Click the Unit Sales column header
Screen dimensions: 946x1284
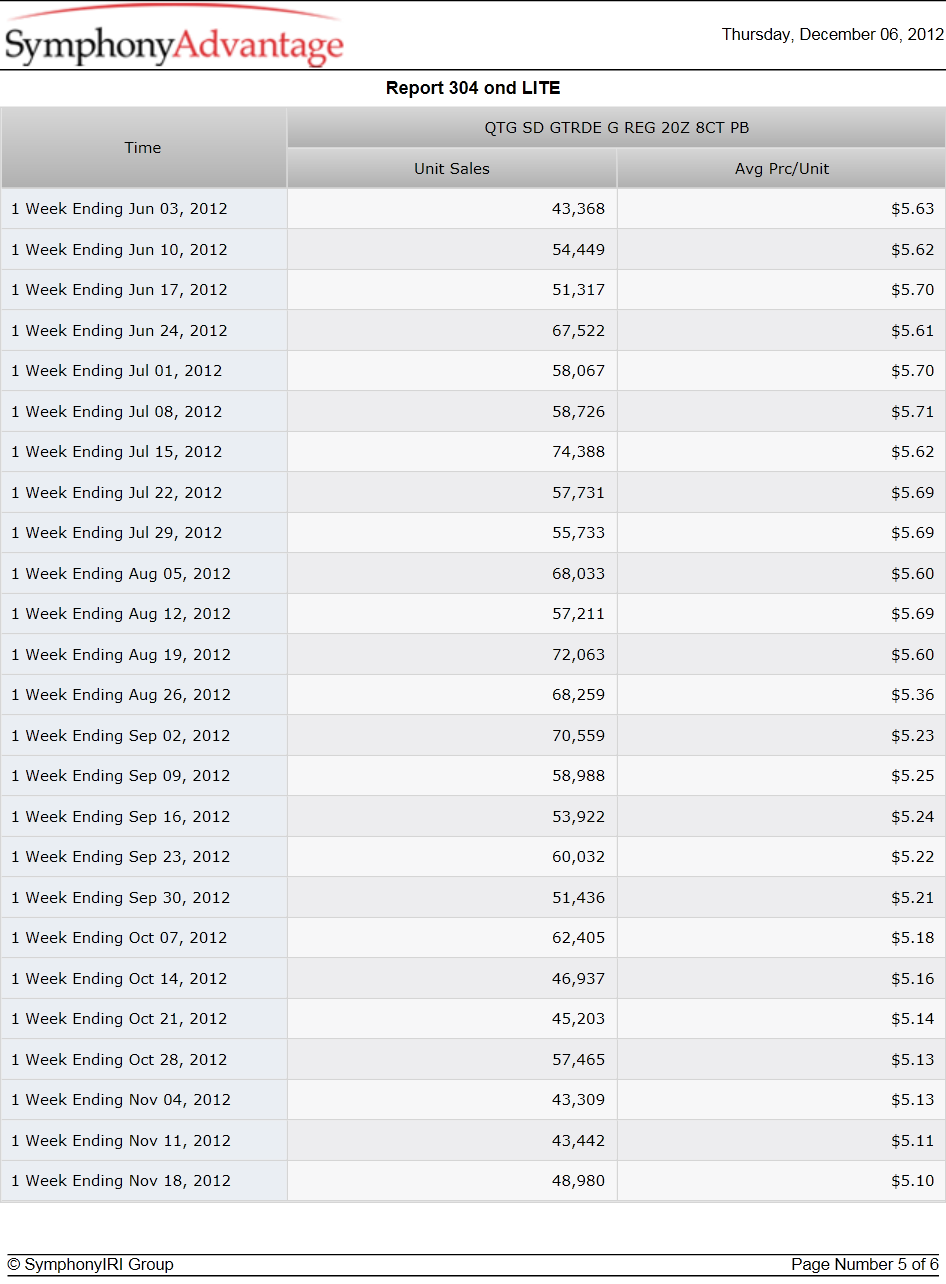pos(452,169)
